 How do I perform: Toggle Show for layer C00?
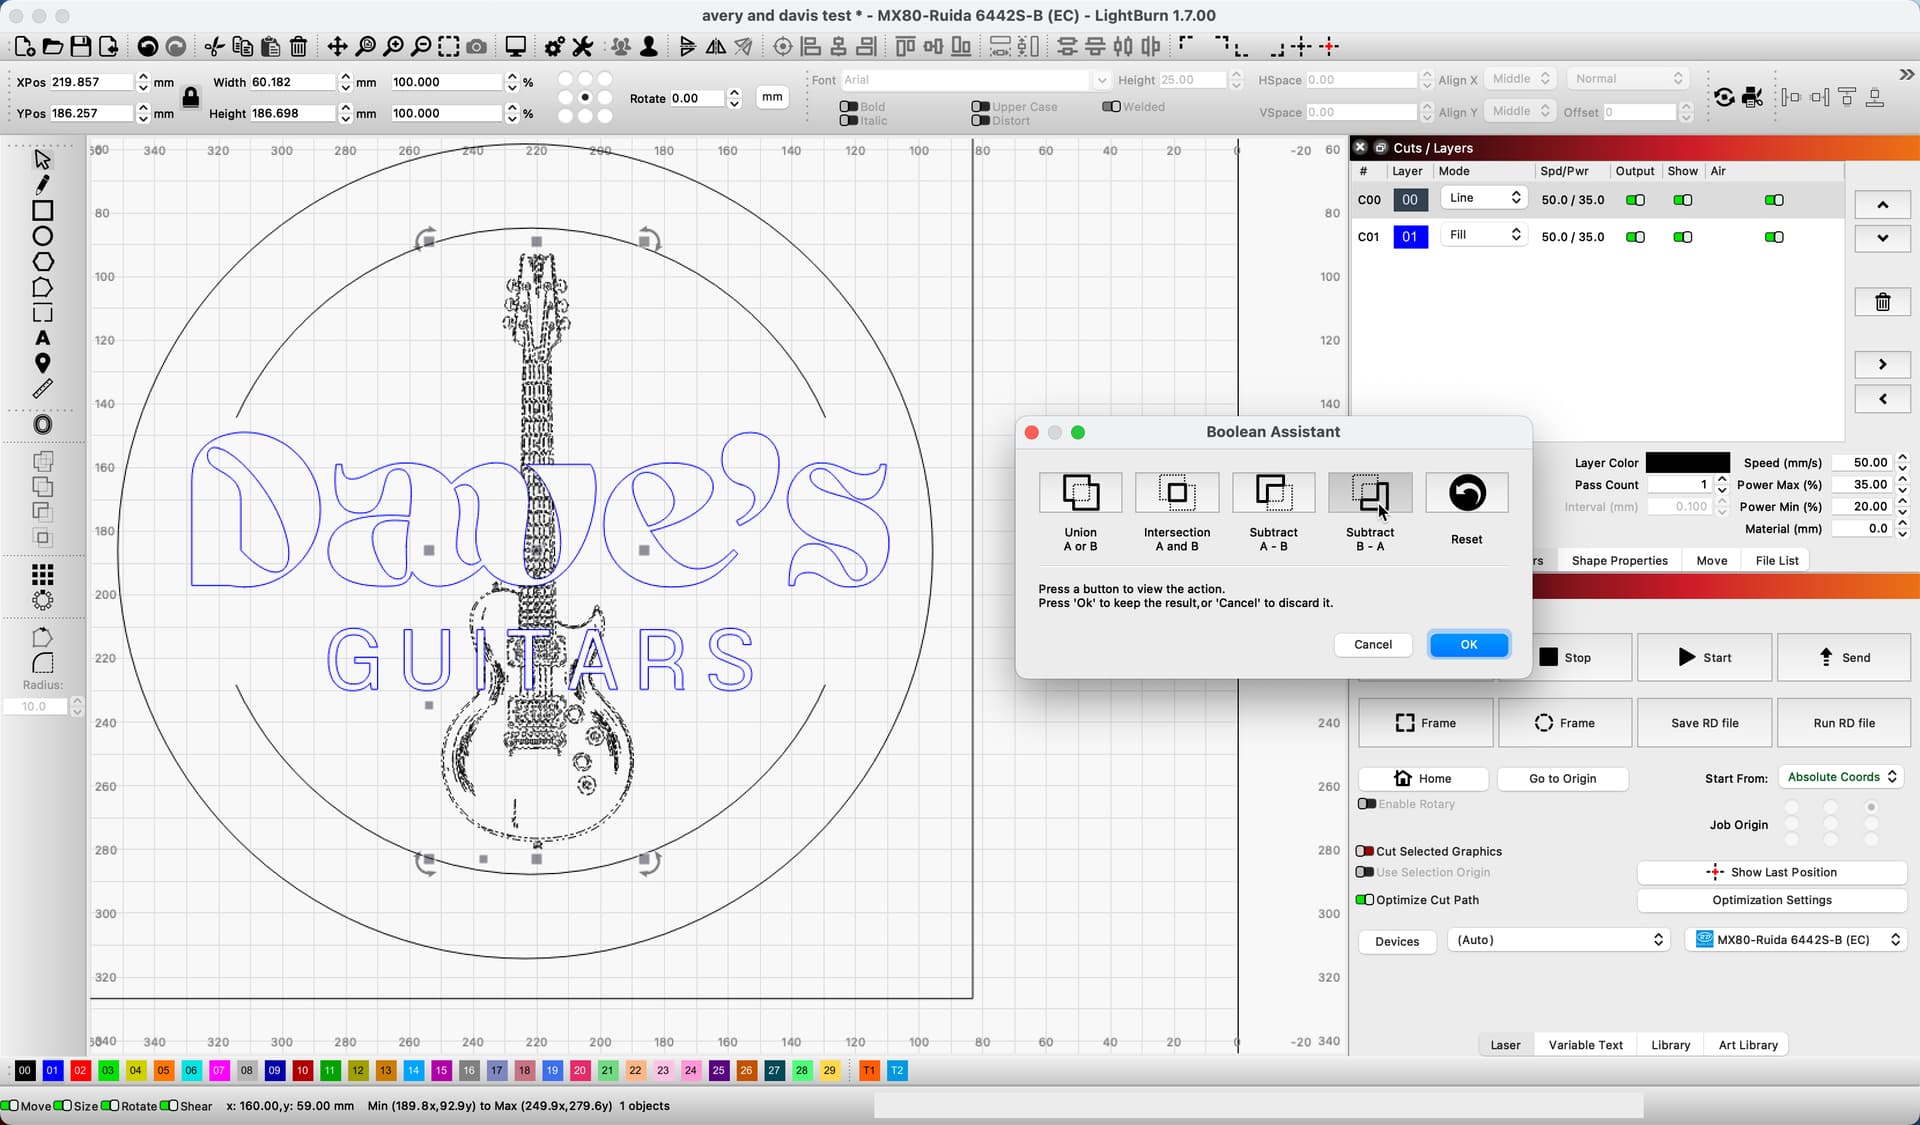[x=1683, y=200]
